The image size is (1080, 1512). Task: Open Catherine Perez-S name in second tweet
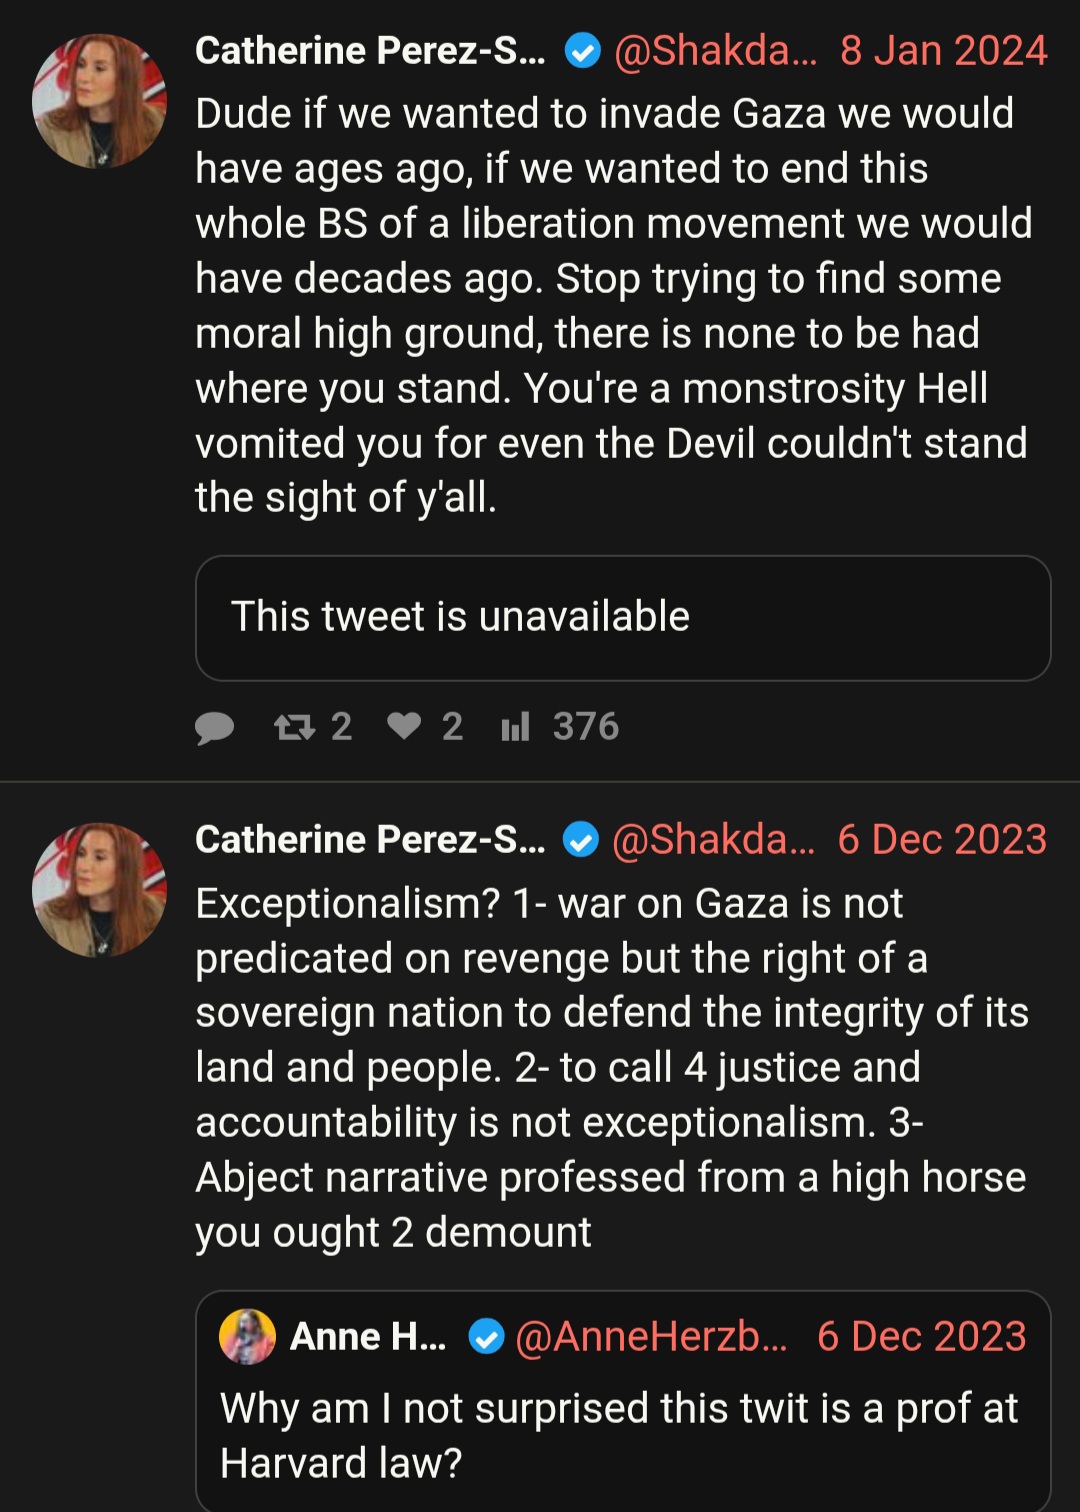(370, 839)
